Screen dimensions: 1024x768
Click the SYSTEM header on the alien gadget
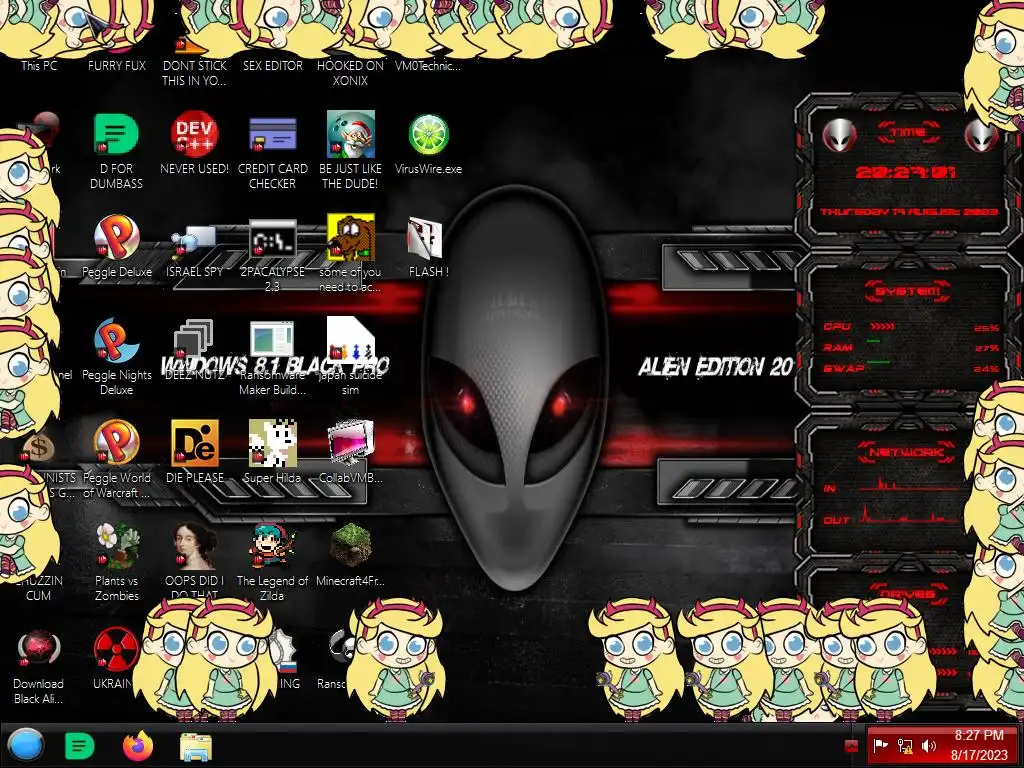(908, 291)
